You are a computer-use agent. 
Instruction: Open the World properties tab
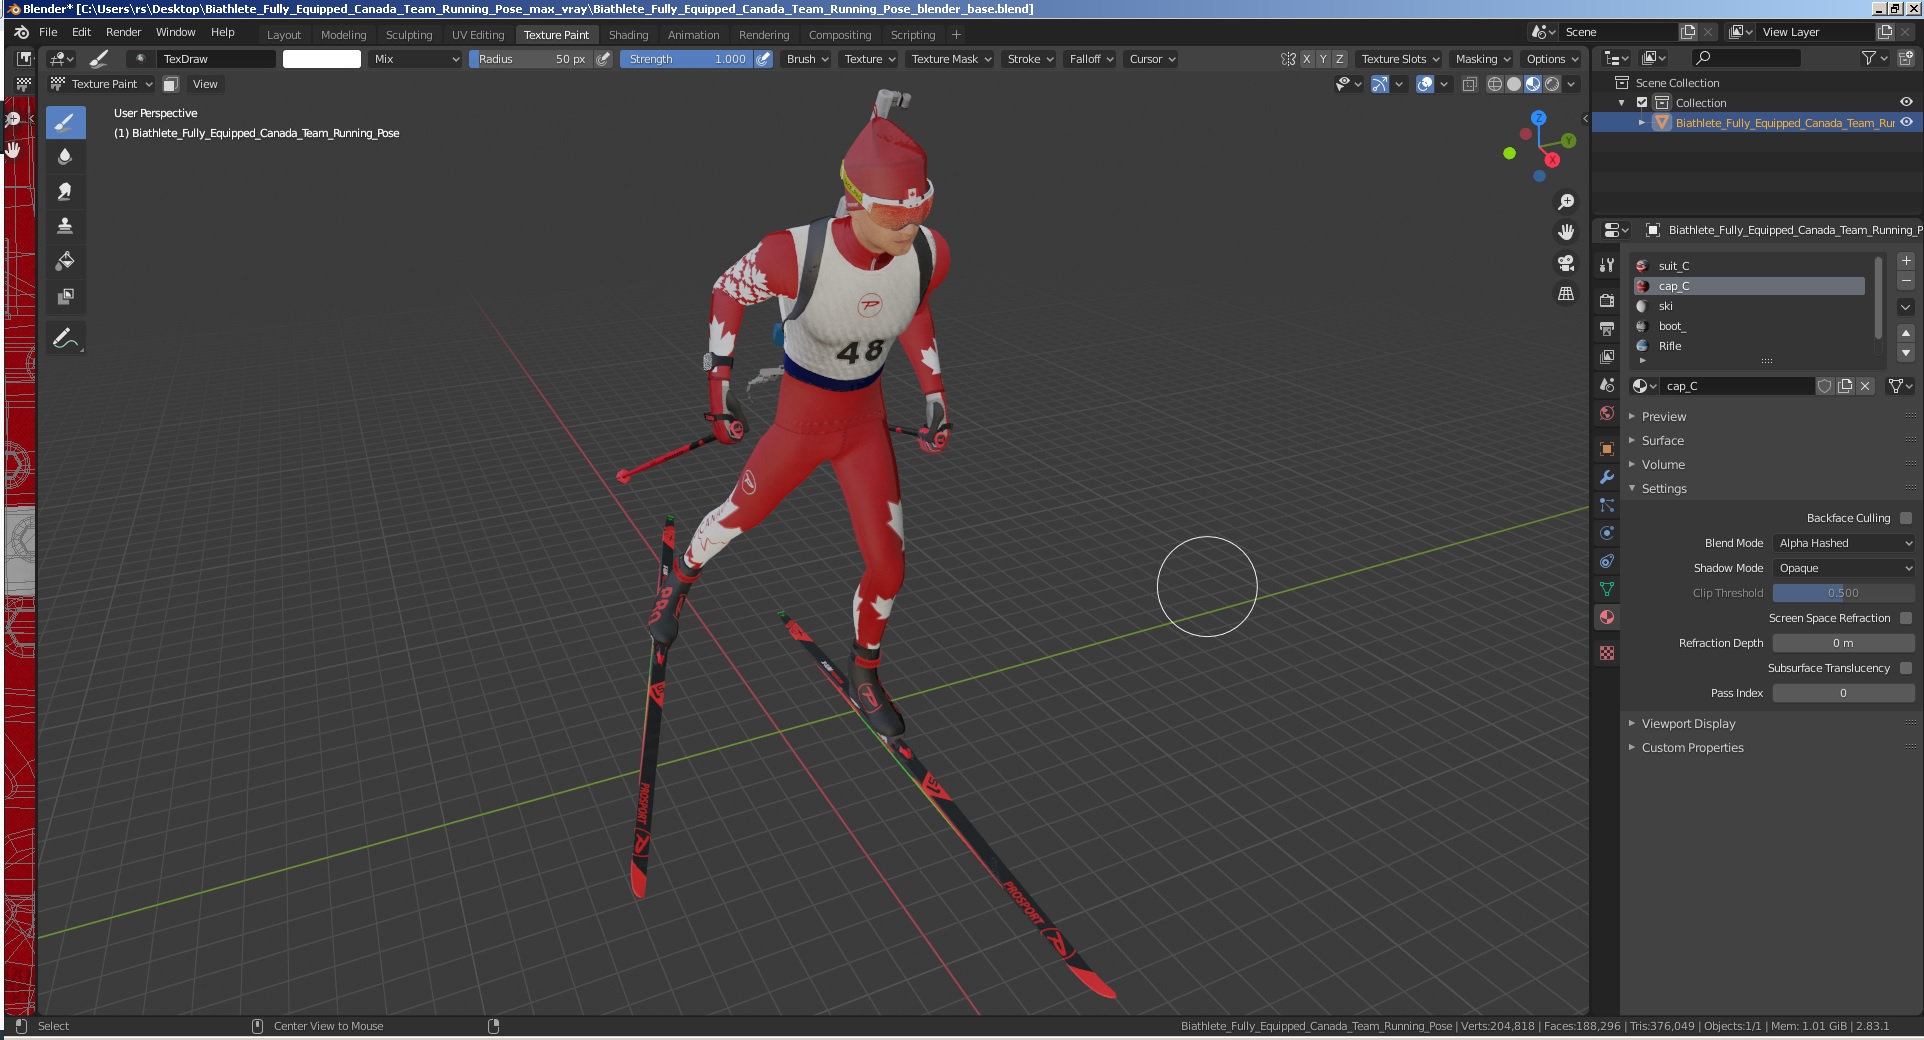coord(1607,413)
